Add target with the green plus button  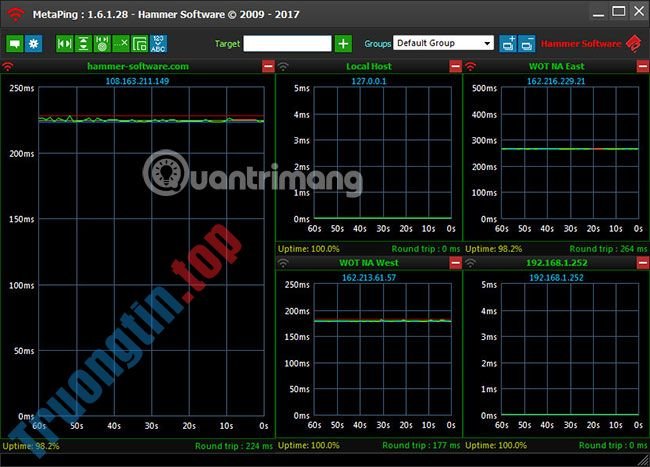343,44
